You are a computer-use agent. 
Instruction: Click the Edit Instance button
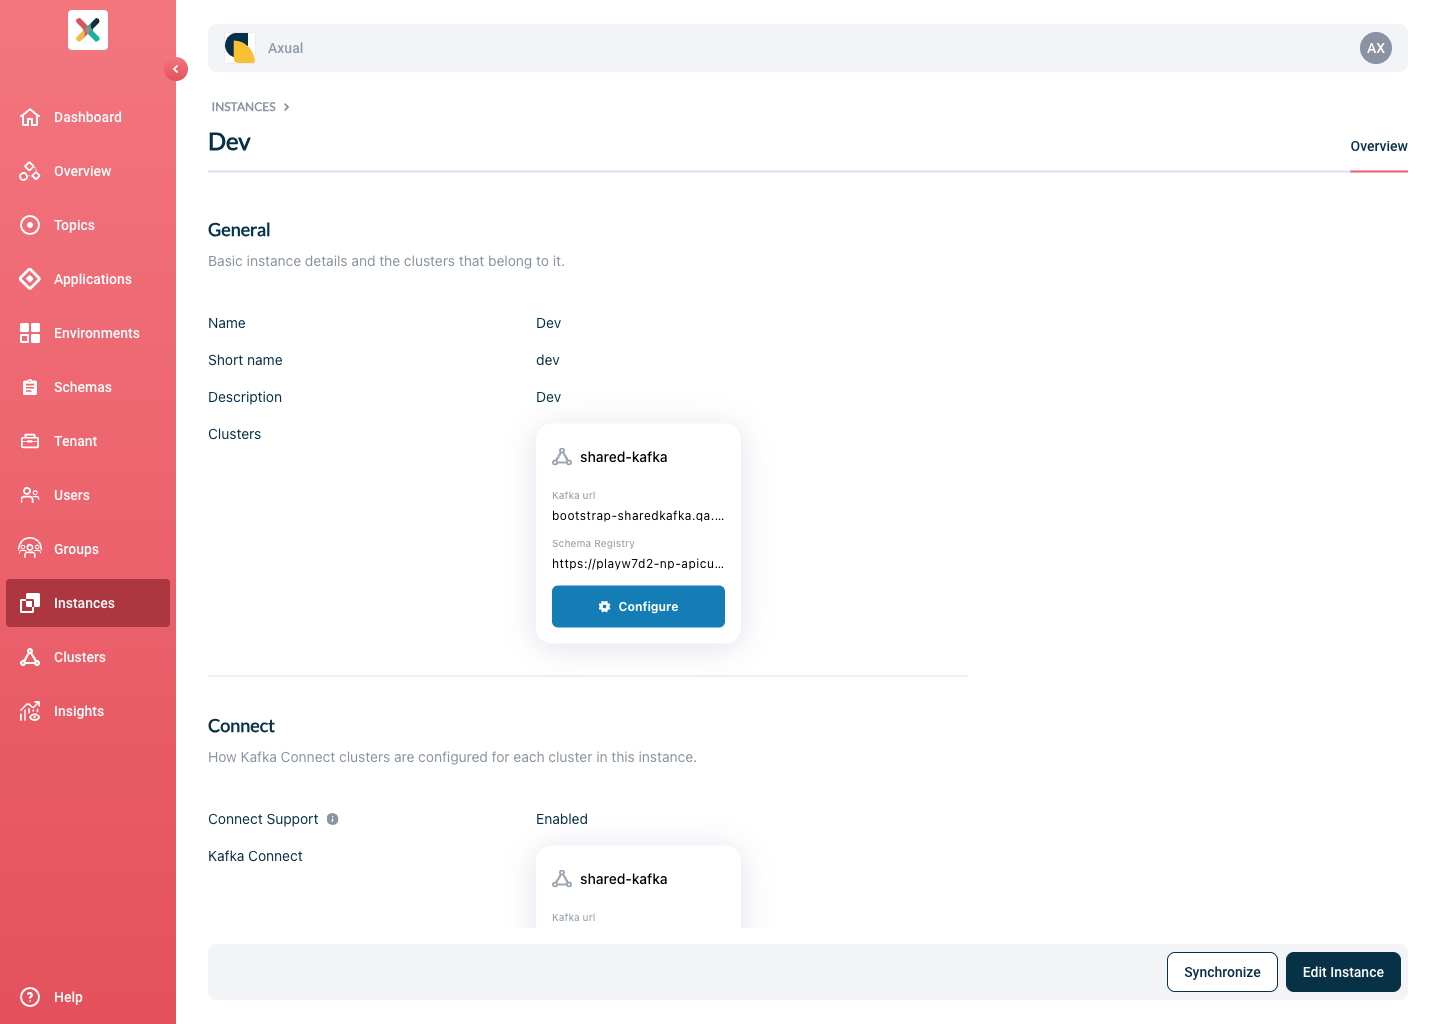tap(1343, 972)
